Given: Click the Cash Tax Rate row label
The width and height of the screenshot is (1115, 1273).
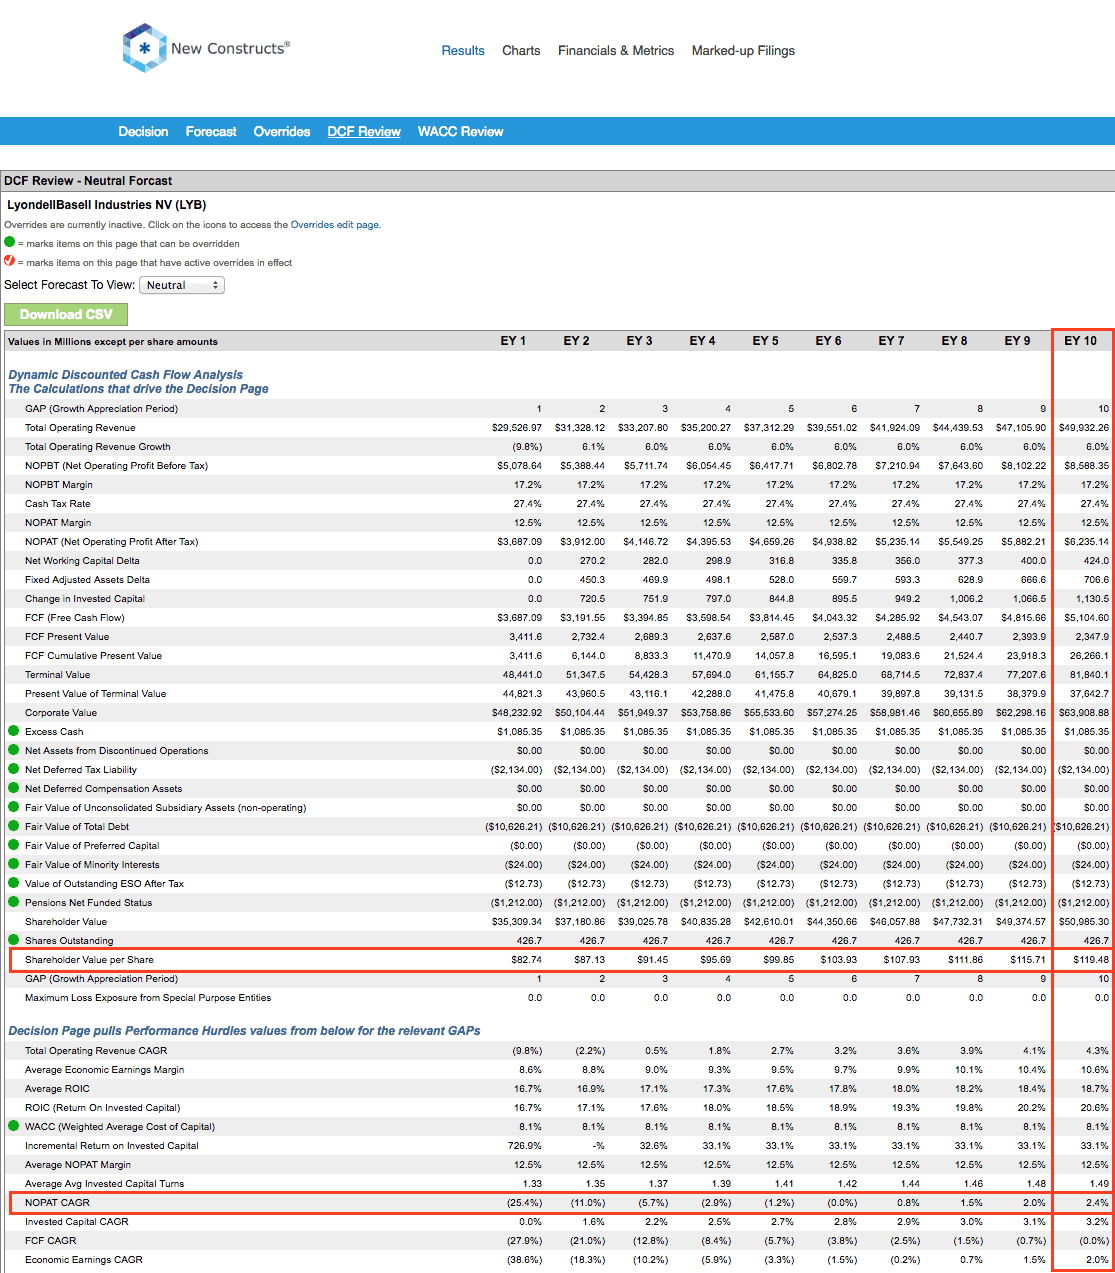Looking at the screenshot, I should 58,503.
